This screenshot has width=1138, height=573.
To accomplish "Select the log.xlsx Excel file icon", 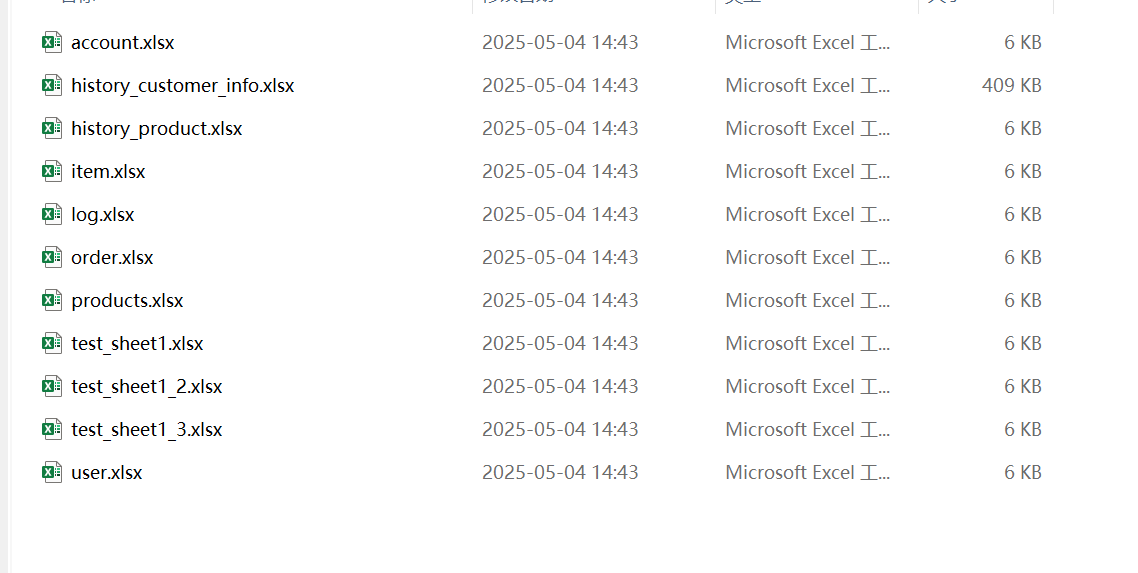I will pos(52,214).
